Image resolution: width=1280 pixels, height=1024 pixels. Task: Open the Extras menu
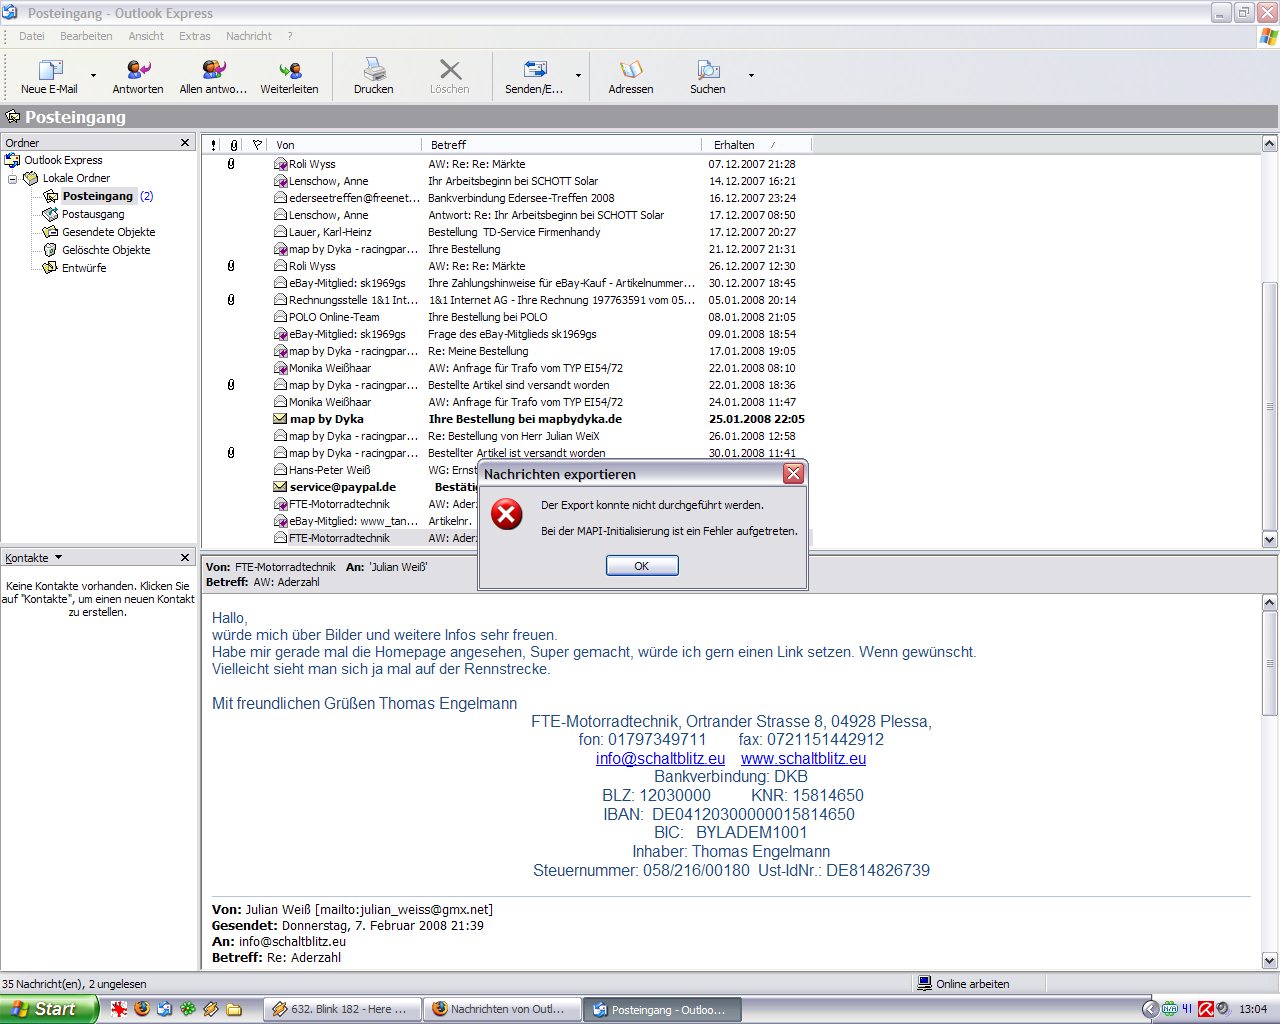195,36
